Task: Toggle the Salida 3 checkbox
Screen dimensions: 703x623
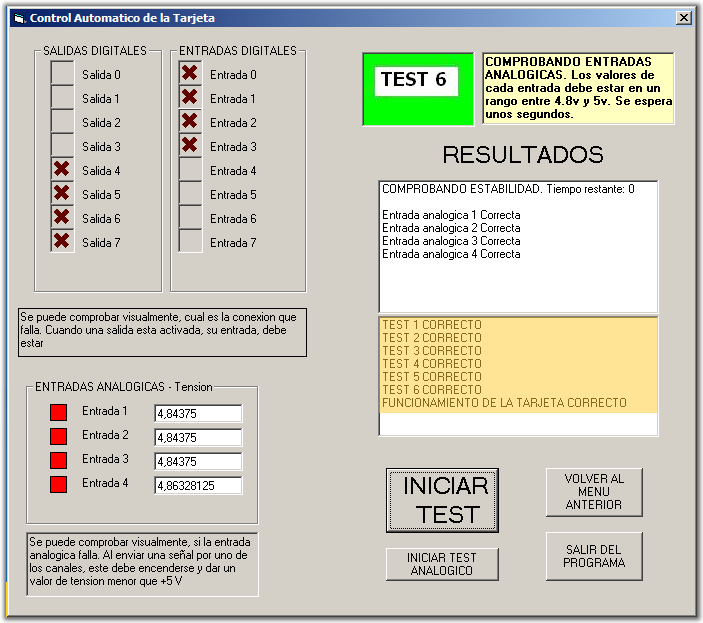Action: tap(62, 146)
